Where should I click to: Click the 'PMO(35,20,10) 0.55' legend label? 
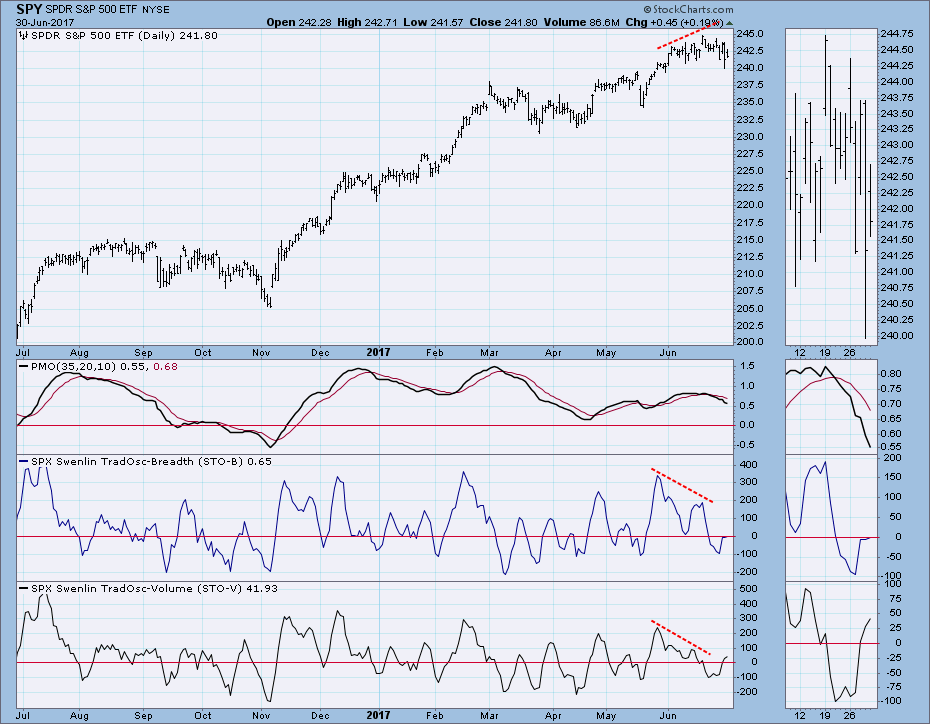[89, 366]
